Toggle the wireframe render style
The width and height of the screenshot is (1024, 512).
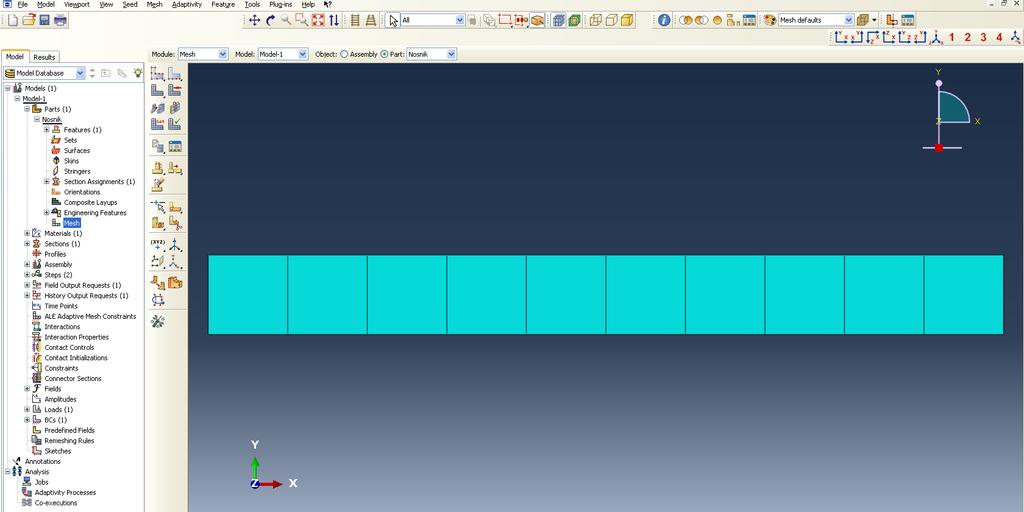(596, 20)
